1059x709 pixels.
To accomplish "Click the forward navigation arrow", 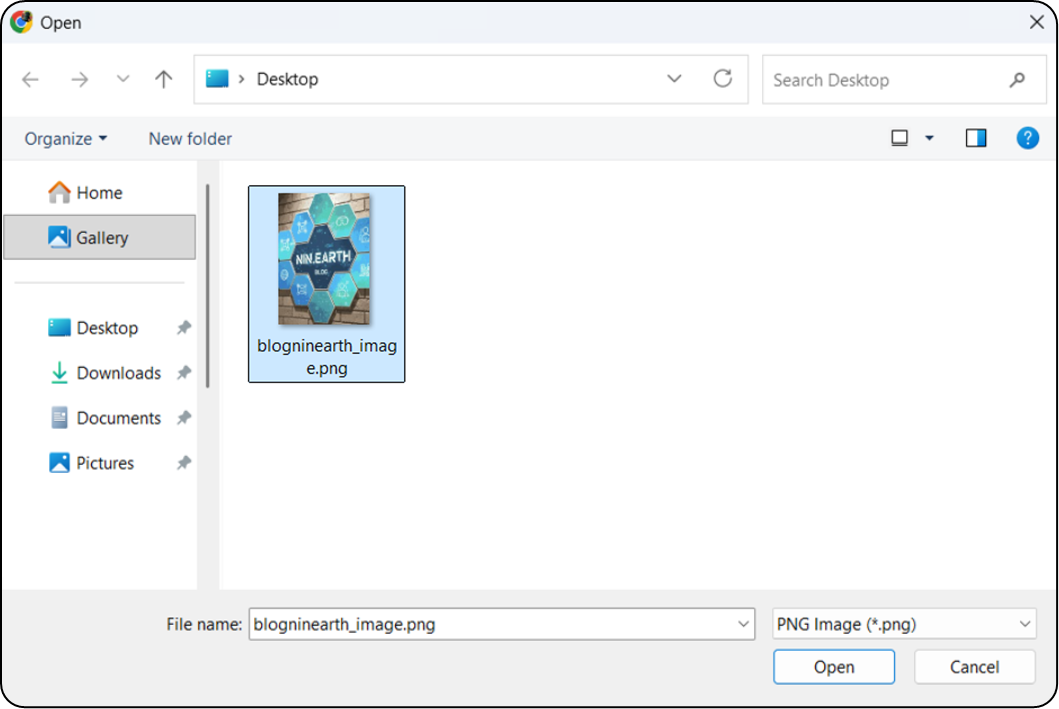I will (x=80, y=80).
